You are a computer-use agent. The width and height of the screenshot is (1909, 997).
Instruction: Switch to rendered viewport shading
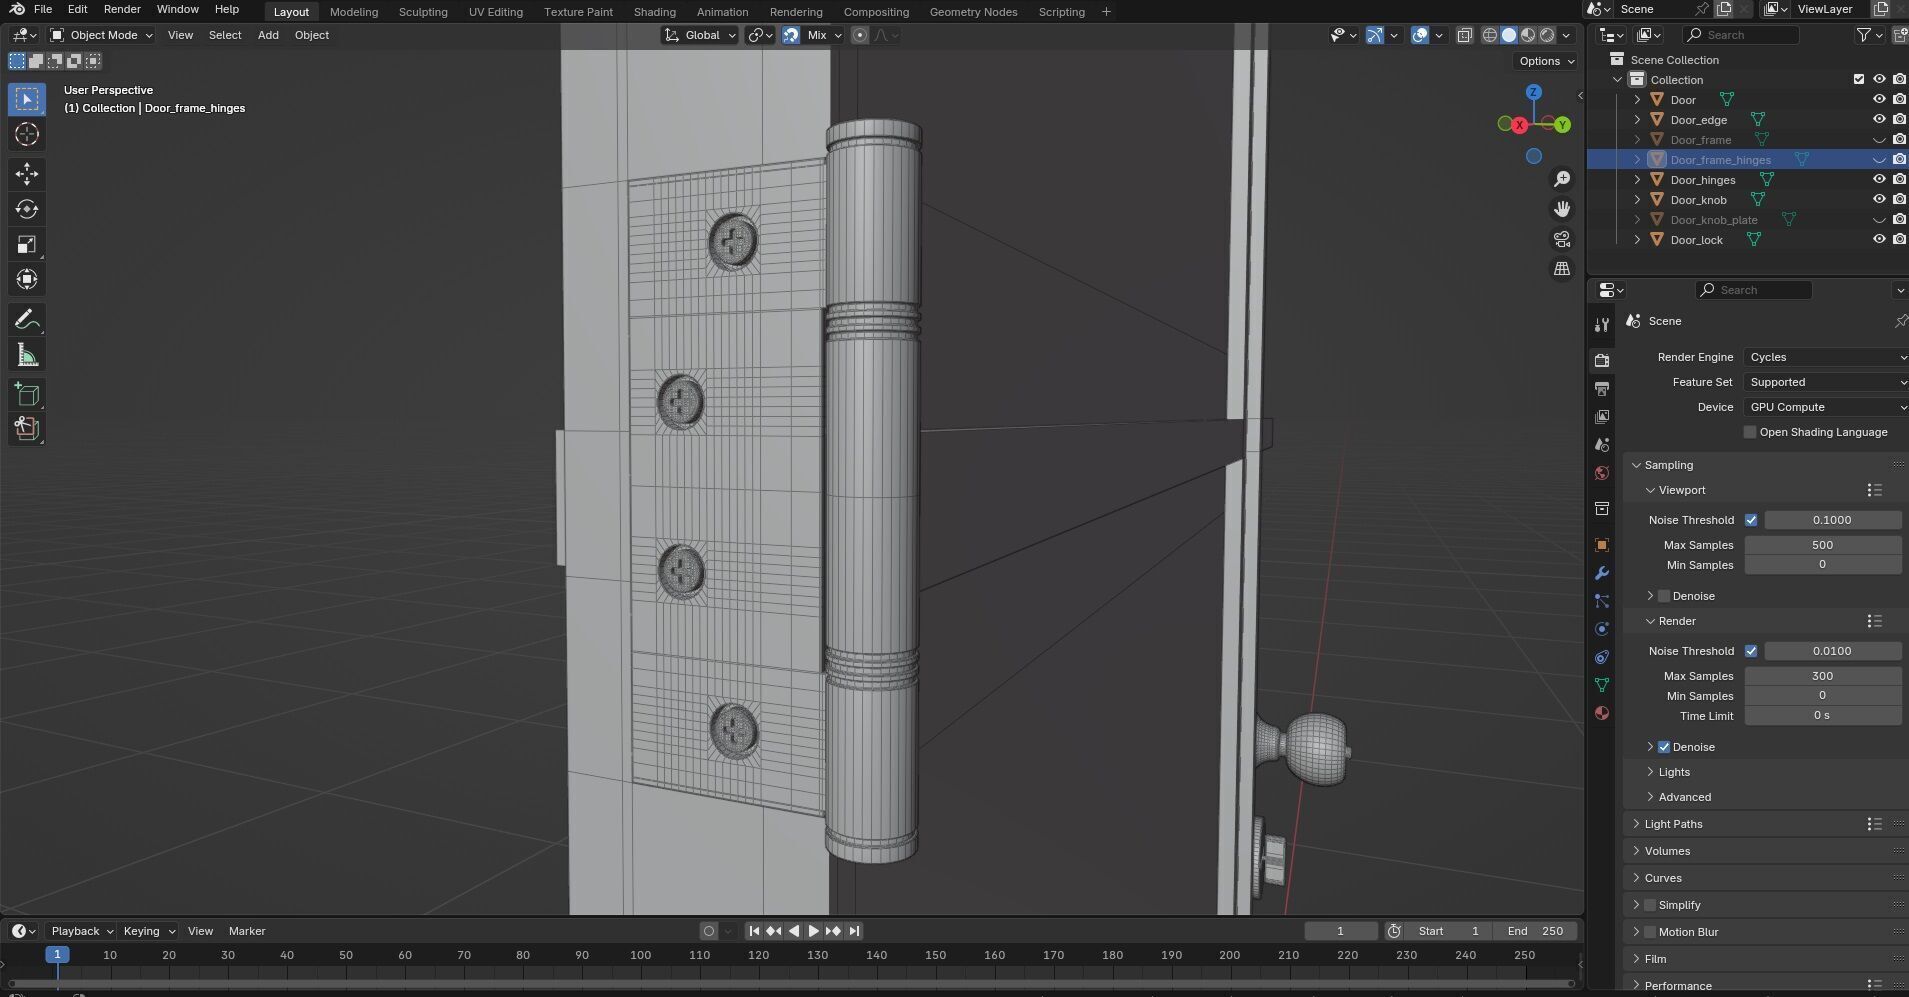click(1547, 35)
